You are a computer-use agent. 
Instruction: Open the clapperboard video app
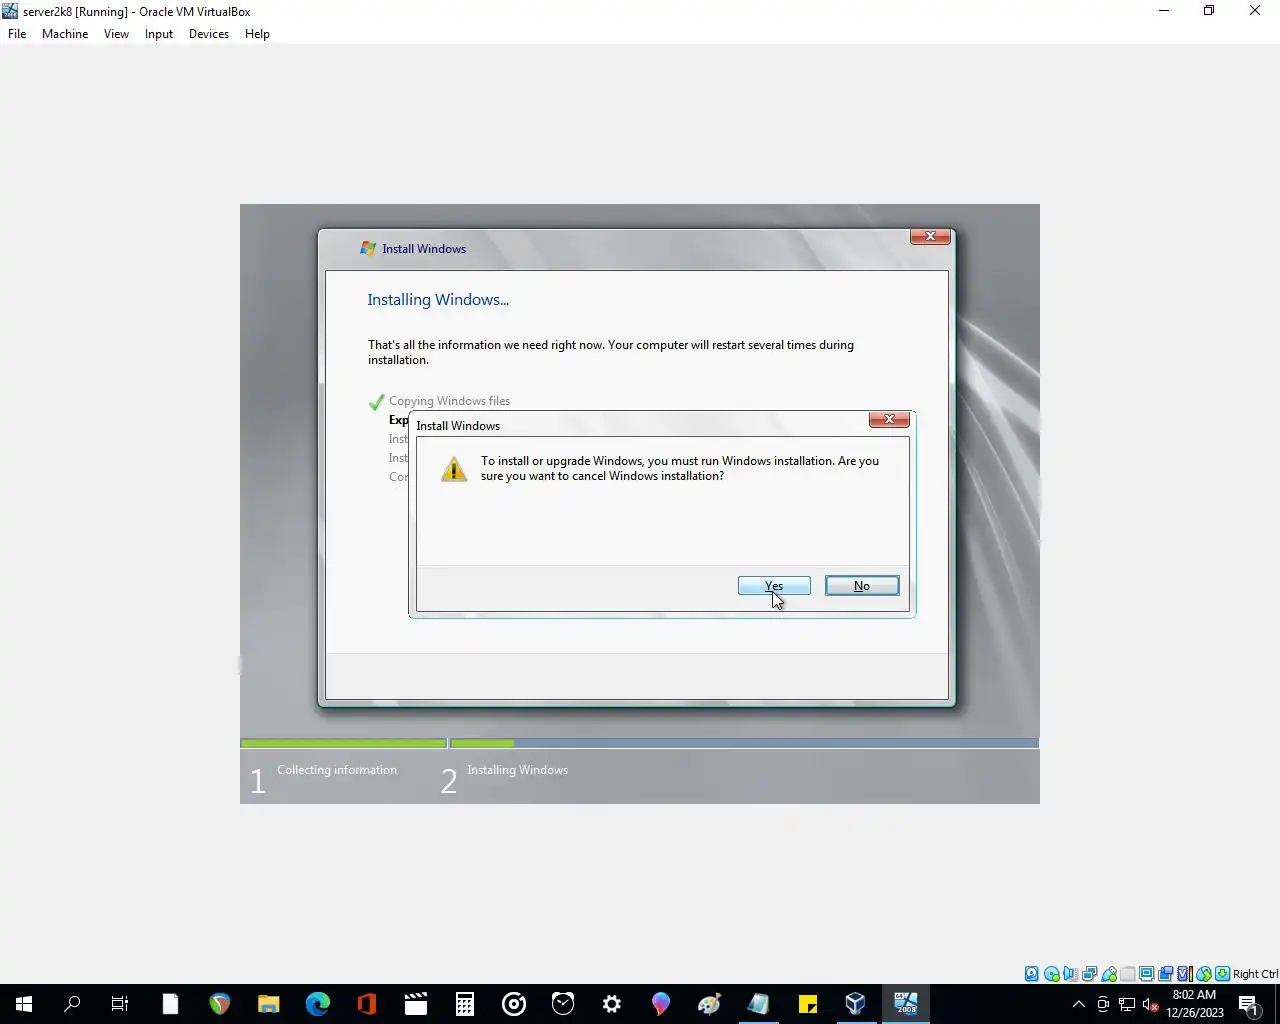415,1004
